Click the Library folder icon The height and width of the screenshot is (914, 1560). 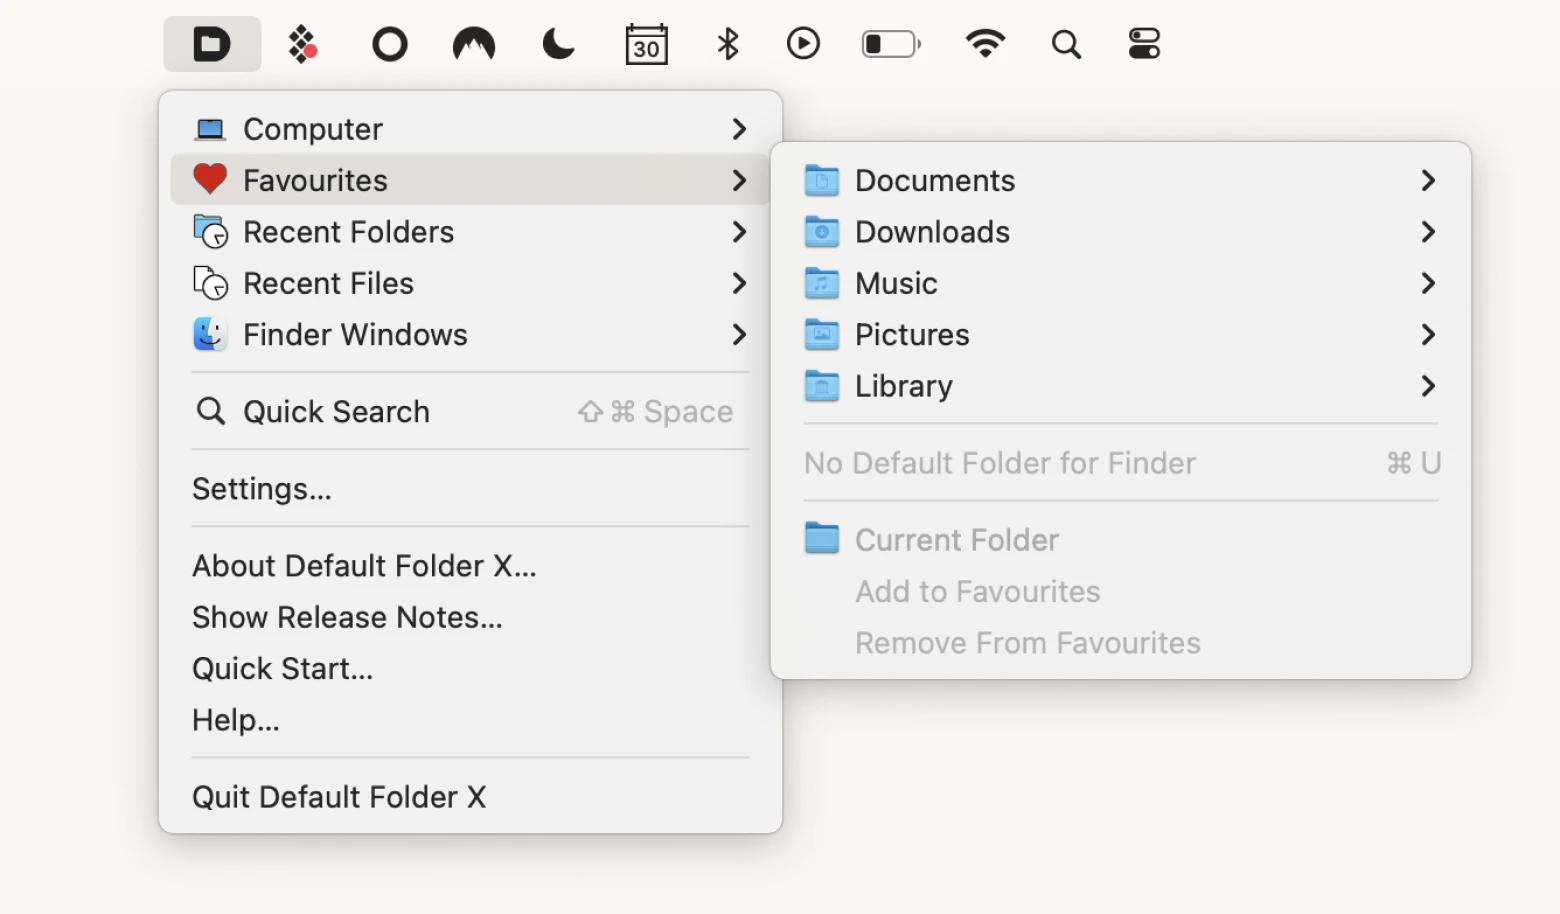(x=822, y=386)
